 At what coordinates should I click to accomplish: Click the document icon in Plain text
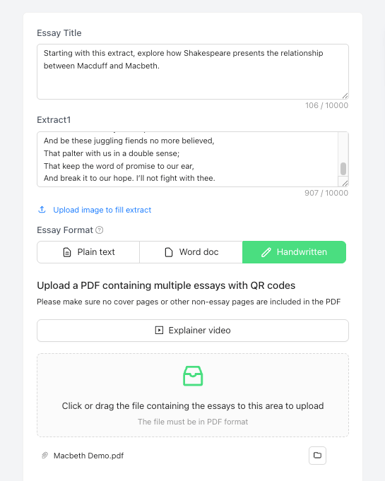point(67,252)
